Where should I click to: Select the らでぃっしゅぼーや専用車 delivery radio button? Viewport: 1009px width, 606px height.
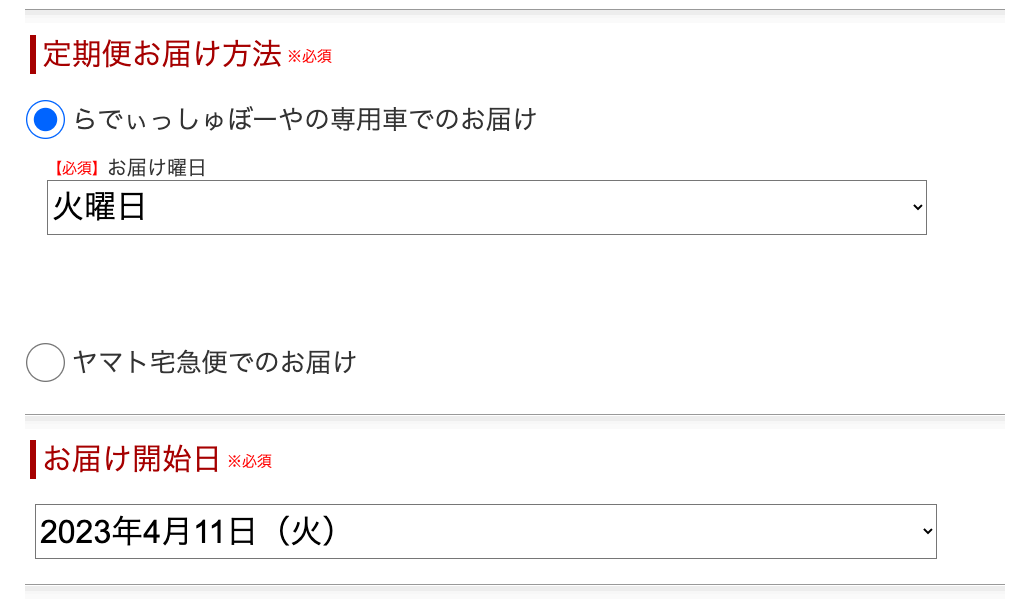(x=45, y=120)
